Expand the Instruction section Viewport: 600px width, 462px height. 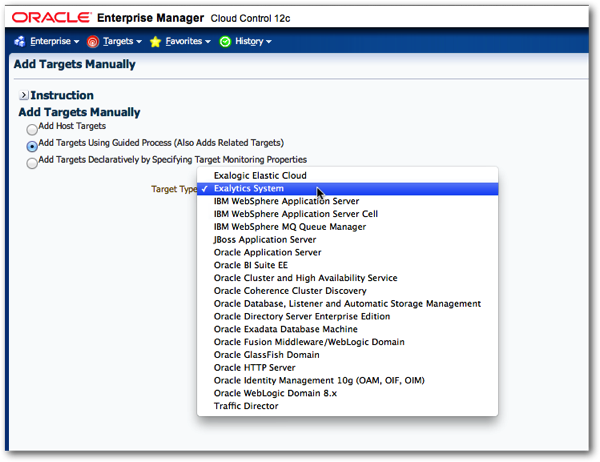pos(24,95)
